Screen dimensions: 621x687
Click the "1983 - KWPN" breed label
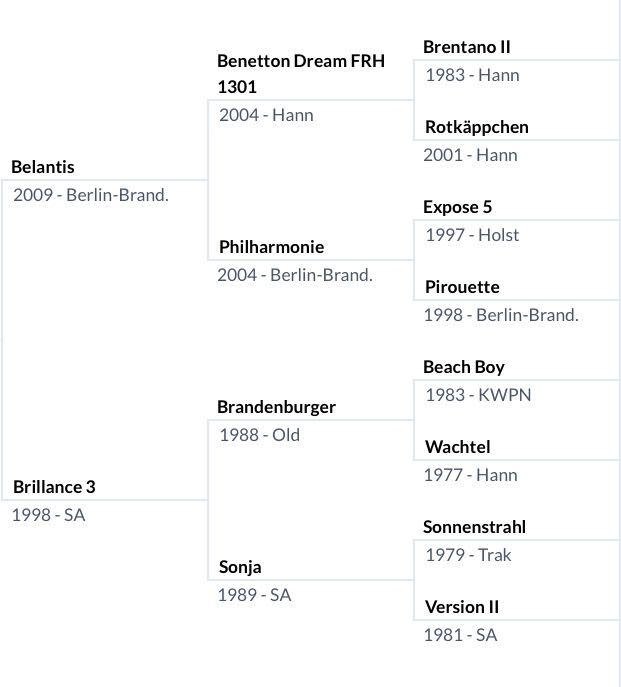478,395
